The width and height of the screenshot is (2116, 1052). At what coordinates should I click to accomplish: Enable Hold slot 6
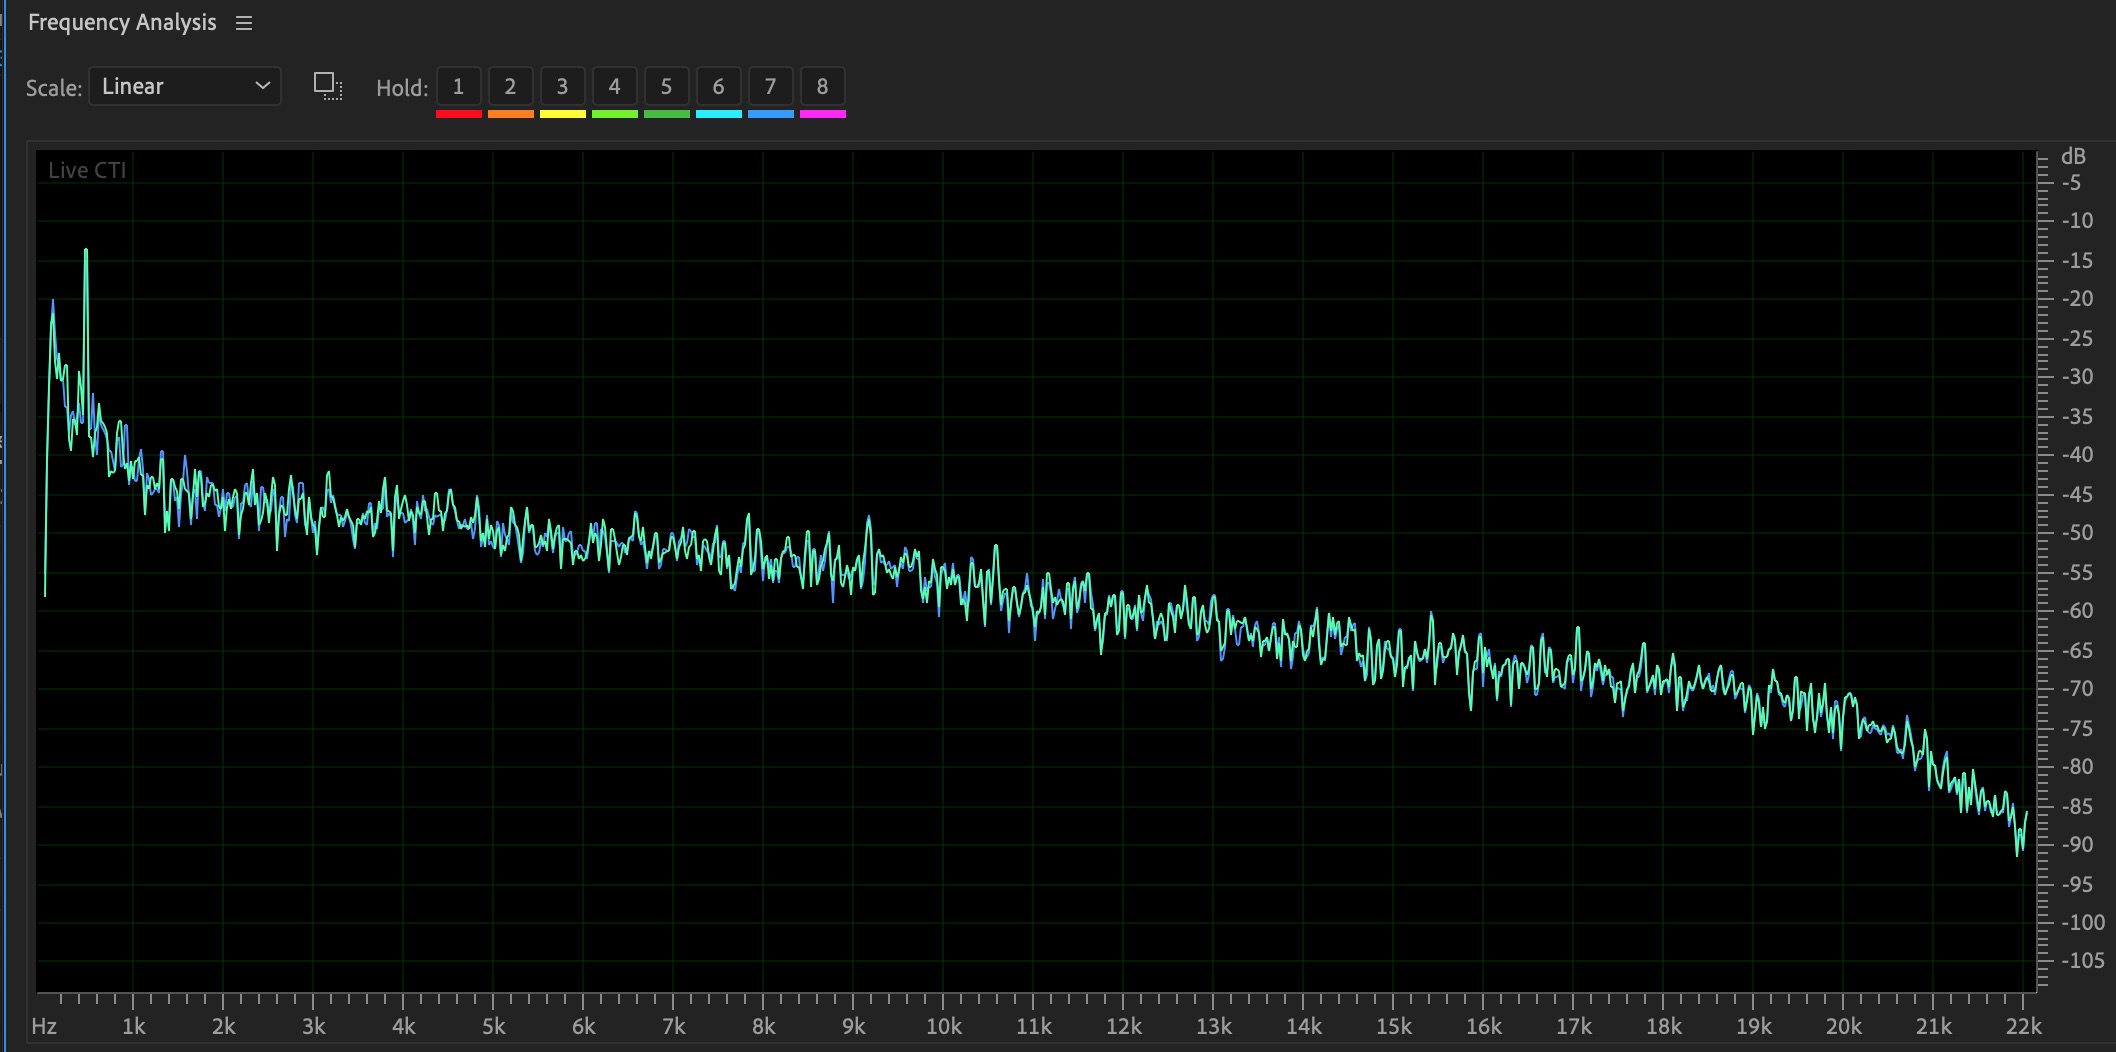point(718,86)
